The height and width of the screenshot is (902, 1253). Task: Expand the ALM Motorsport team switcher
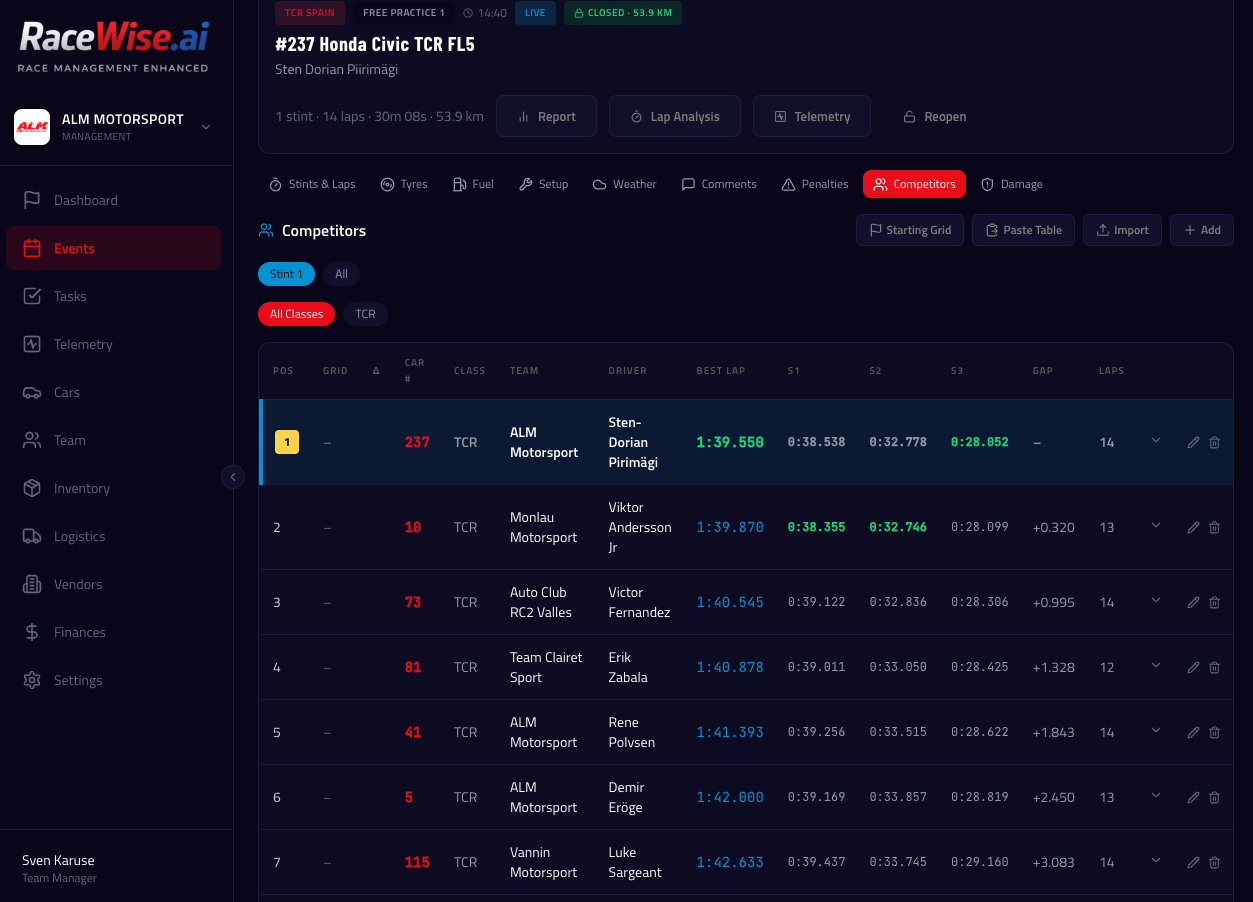pos(206,126)
